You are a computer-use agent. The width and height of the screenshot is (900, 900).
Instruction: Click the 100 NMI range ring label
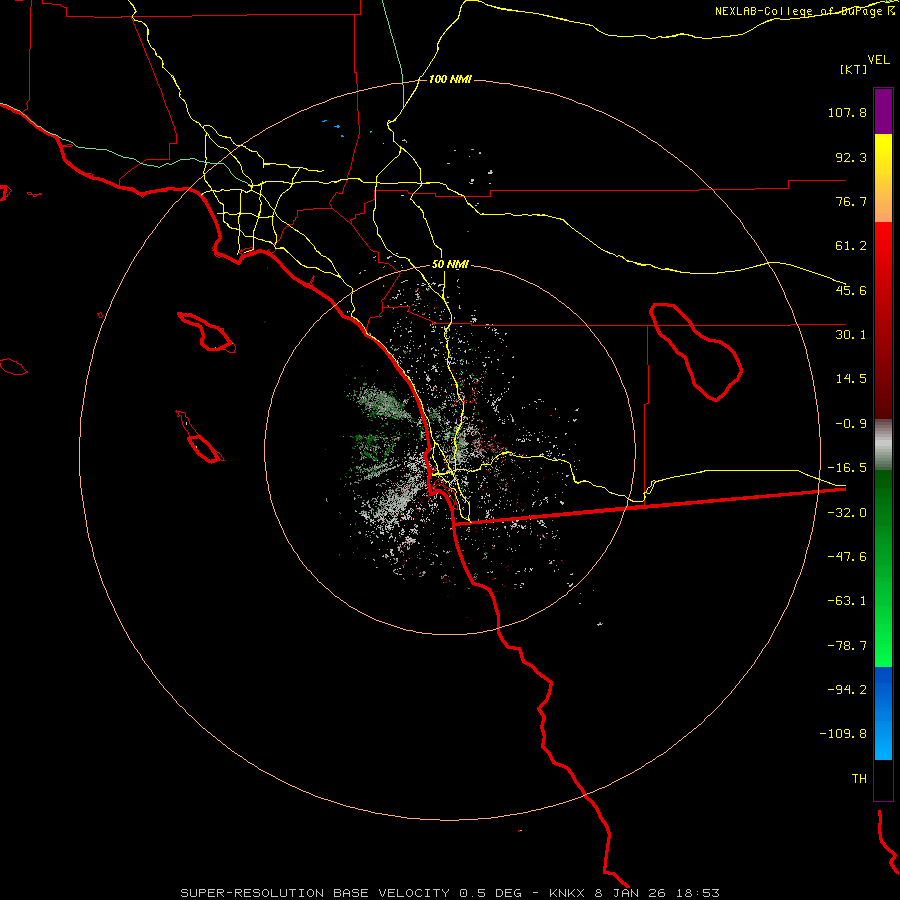tap(450, 79)
